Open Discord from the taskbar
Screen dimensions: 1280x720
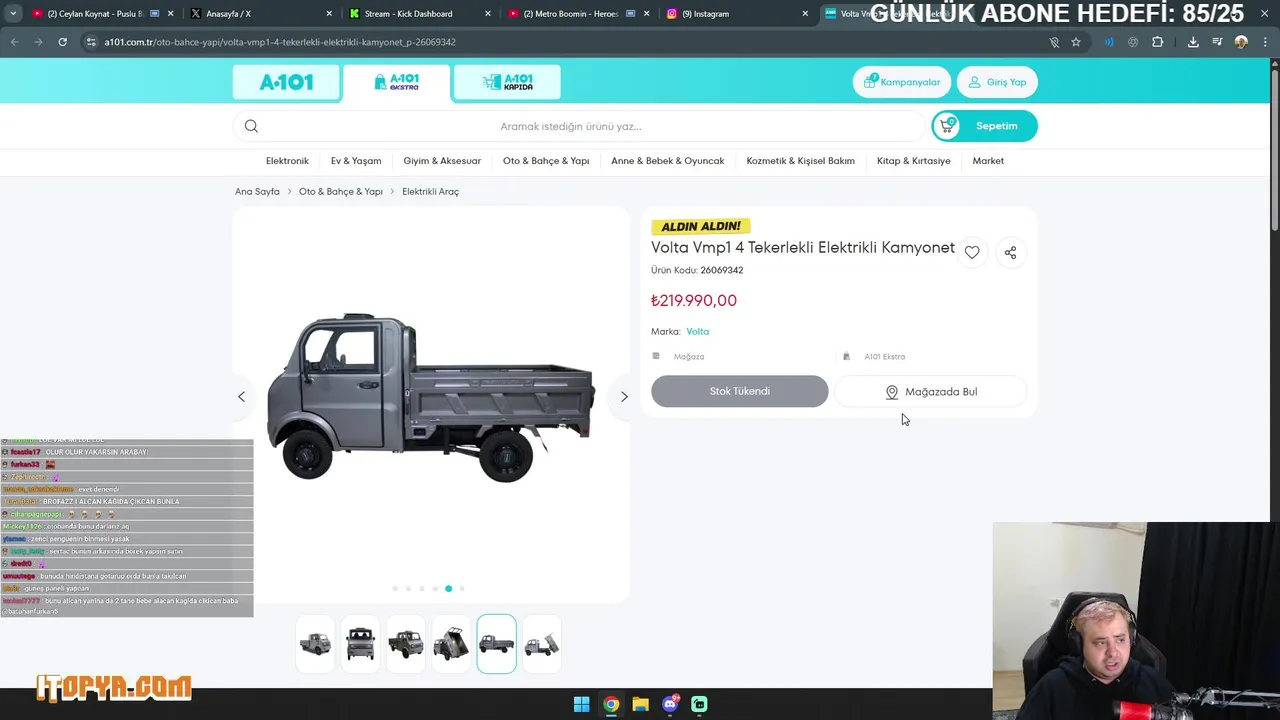click(x=670, y=704)
